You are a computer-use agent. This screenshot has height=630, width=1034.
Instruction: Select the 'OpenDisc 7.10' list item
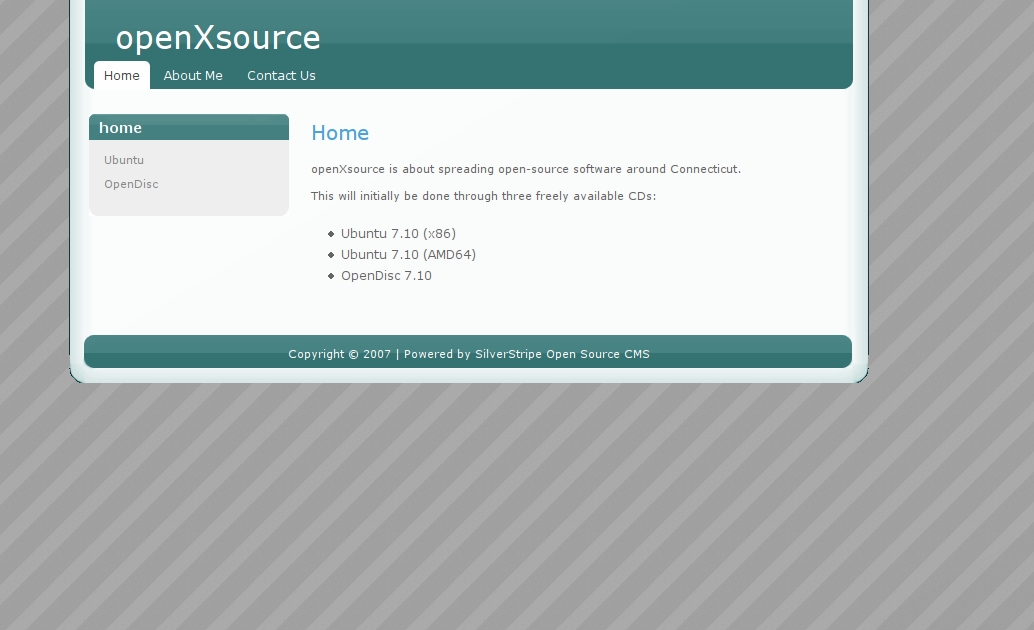(386, 276)
